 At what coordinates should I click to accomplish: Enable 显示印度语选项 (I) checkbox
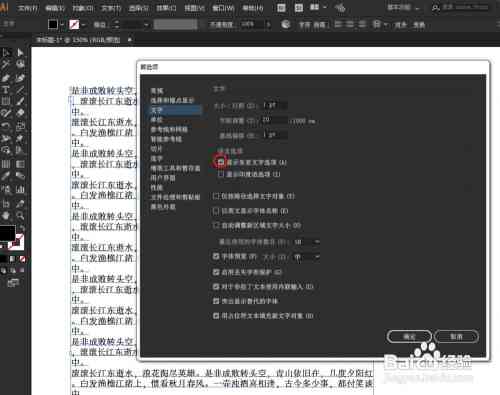pyautogui.click(x=221, y=174)
